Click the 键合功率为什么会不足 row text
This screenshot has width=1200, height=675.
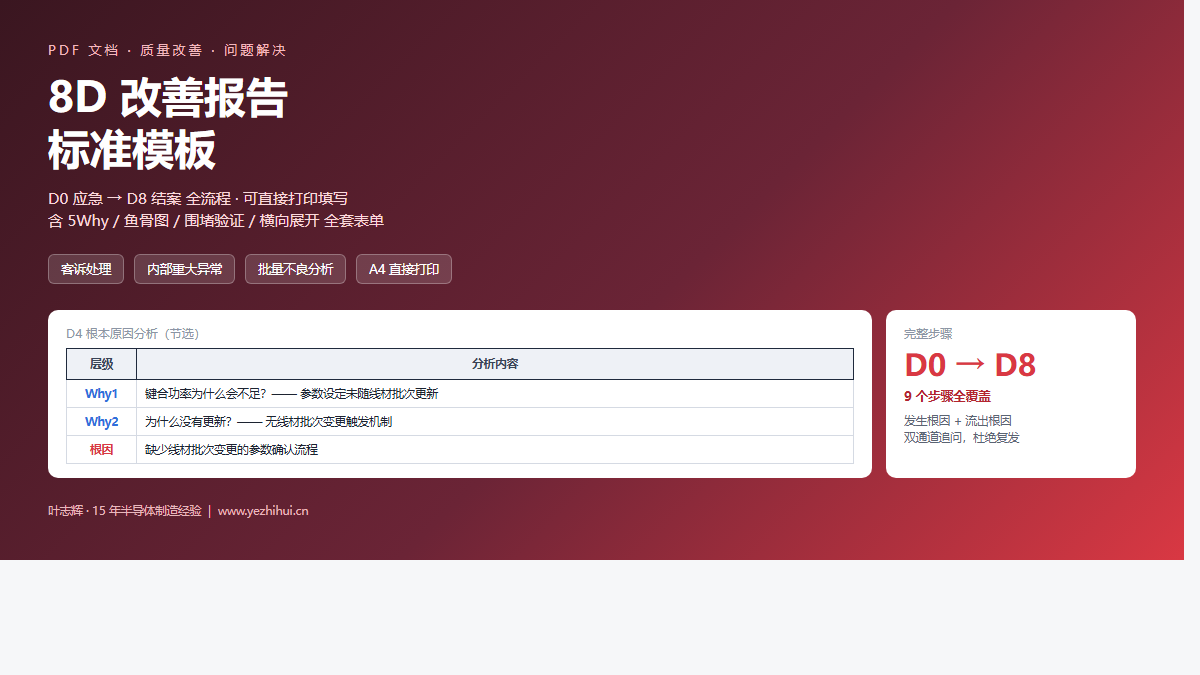(292, 394)
